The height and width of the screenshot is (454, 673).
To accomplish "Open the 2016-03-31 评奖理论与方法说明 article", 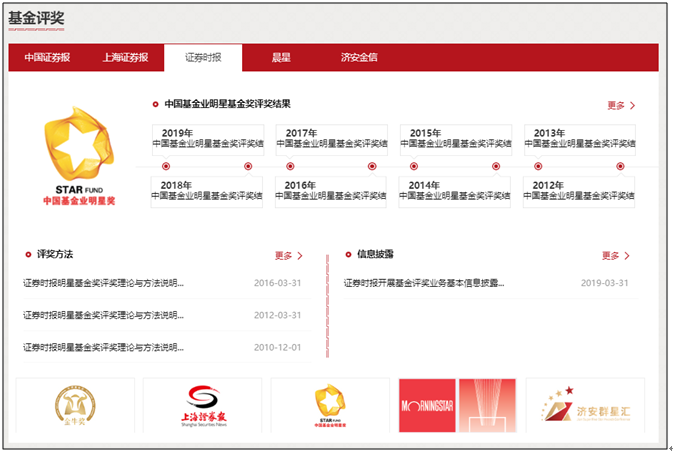I will (x=104, y=283).
